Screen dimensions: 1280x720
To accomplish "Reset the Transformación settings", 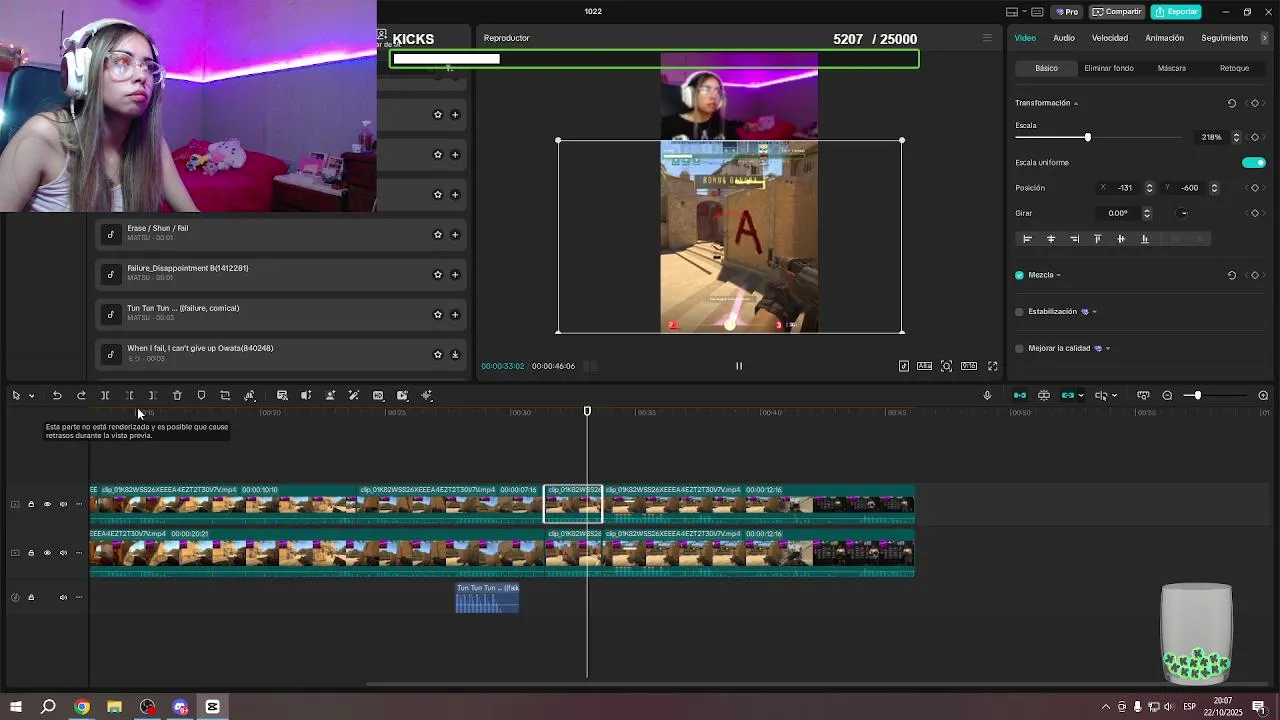I will coord(1232,103).
